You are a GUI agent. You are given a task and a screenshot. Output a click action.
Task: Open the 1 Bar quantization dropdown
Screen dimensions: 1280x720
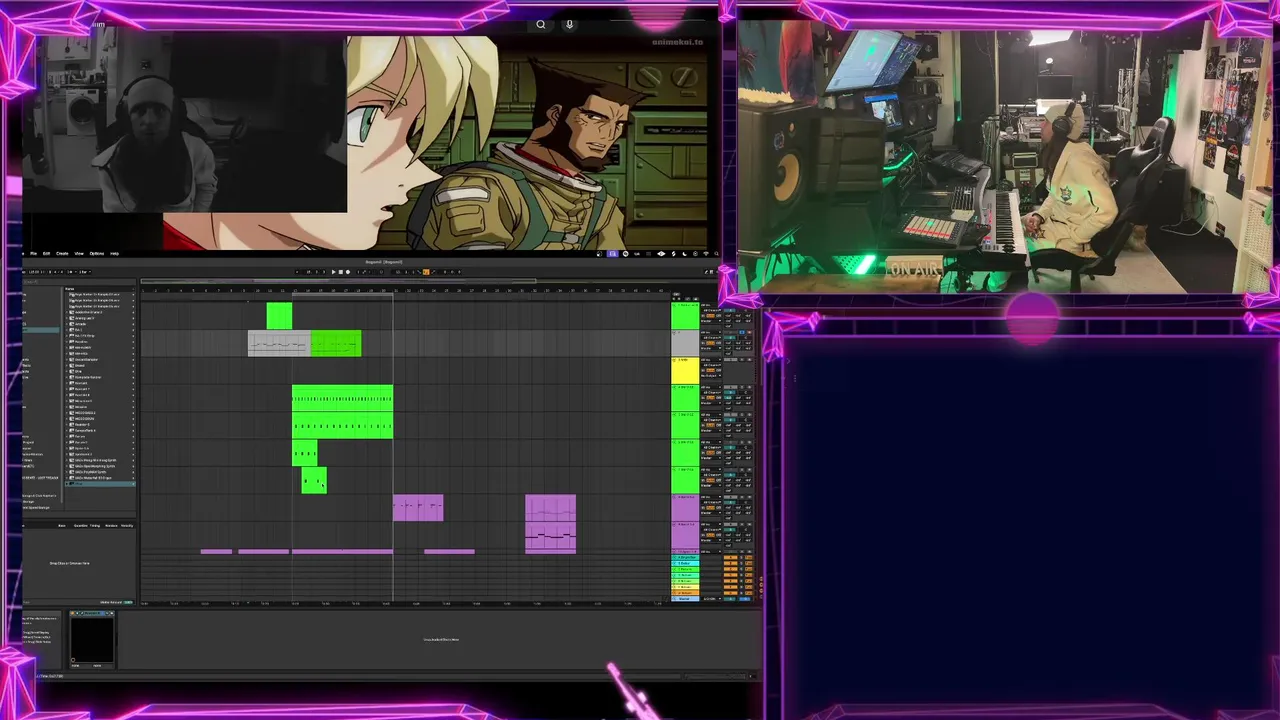[x=85, y=272]
